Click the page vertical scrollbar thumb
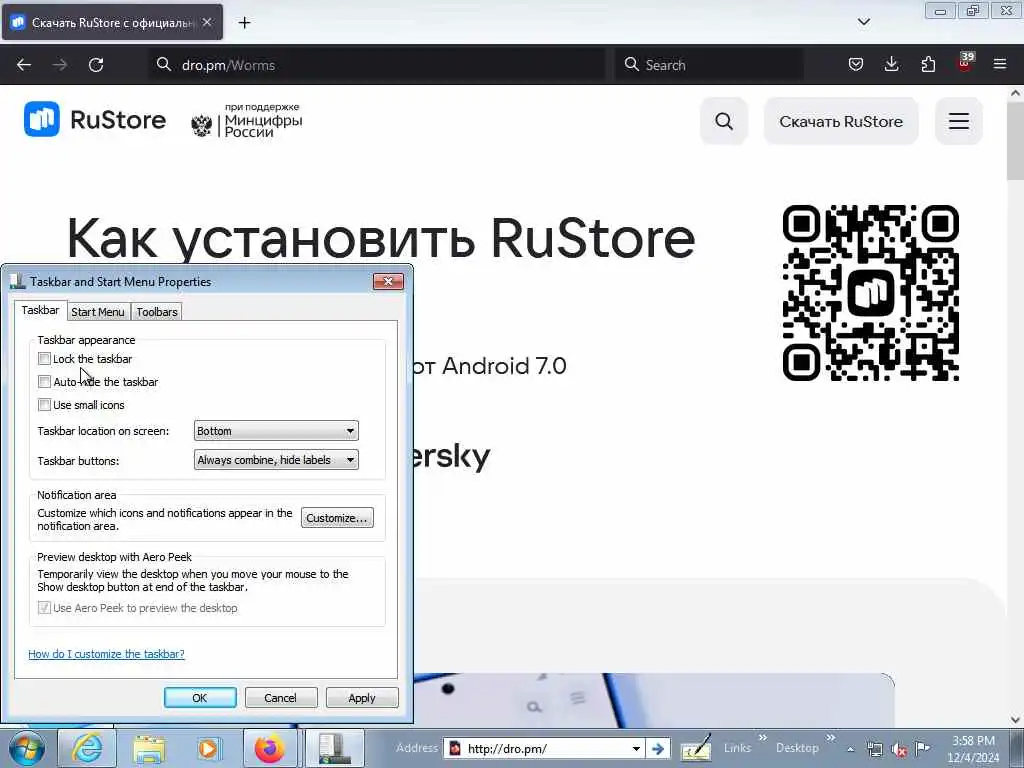The image size is (1024, 768). coord(1015,141)
